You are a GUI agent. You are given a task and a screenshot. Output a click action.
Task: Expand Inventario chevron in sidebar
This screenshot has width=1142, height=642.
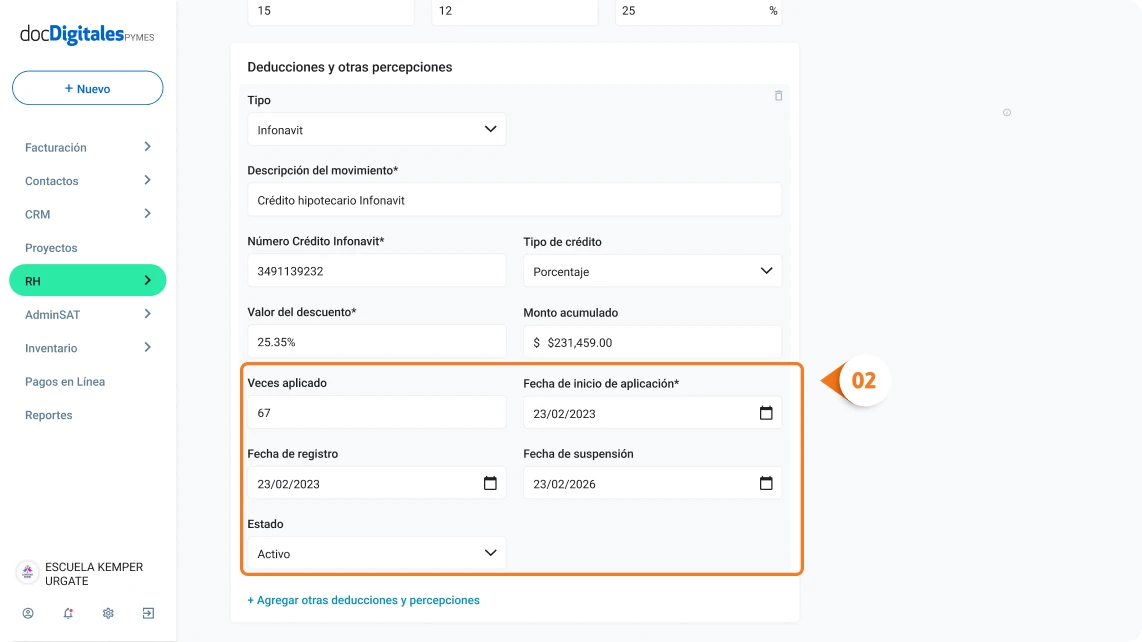click(148, 348)
